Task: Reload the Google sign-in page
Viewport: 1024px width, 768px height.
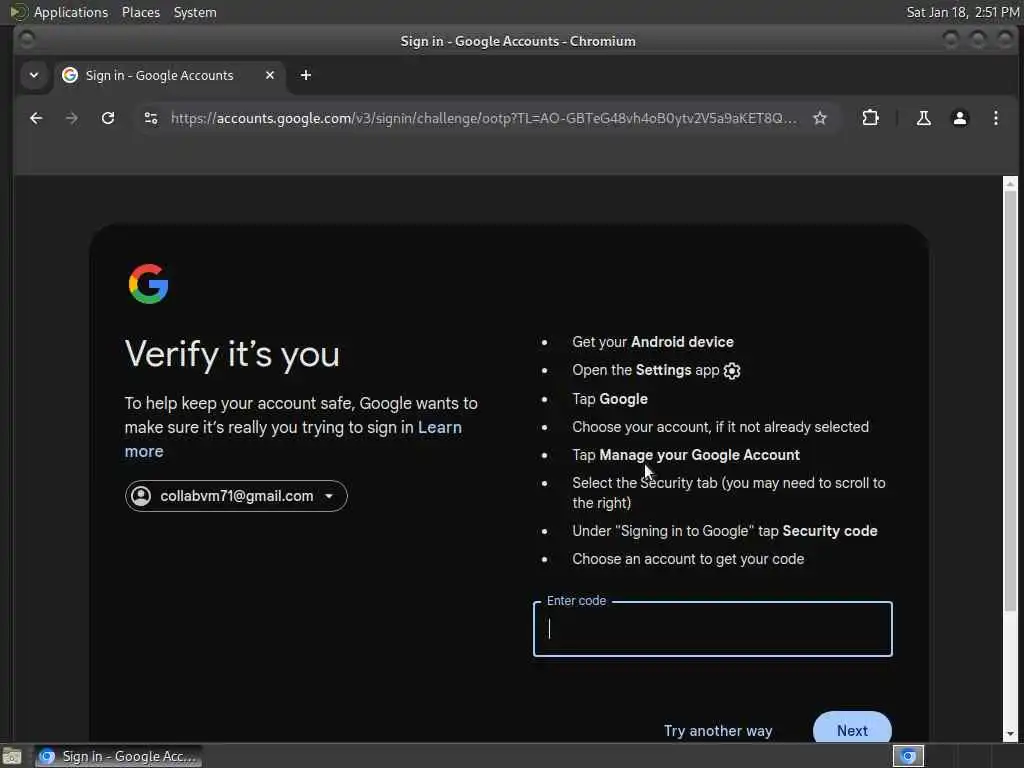Action: click(x=108, y=118)
